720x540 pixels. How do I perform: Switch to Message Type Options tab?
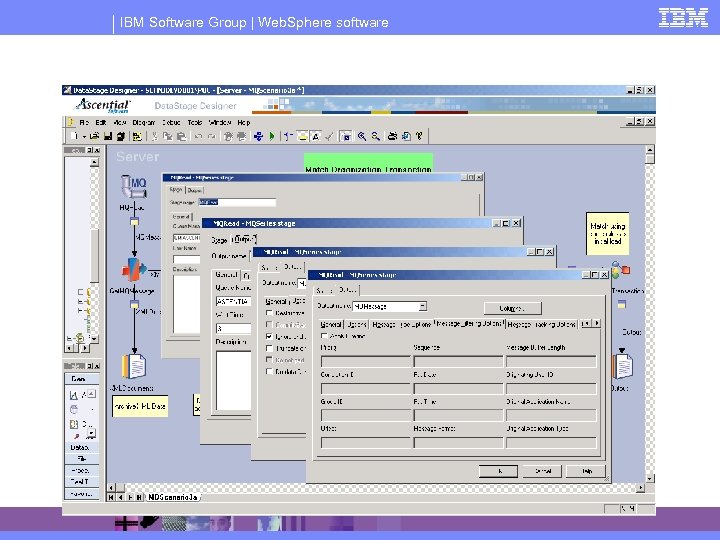pyautogui.click(x=401, y=324)
